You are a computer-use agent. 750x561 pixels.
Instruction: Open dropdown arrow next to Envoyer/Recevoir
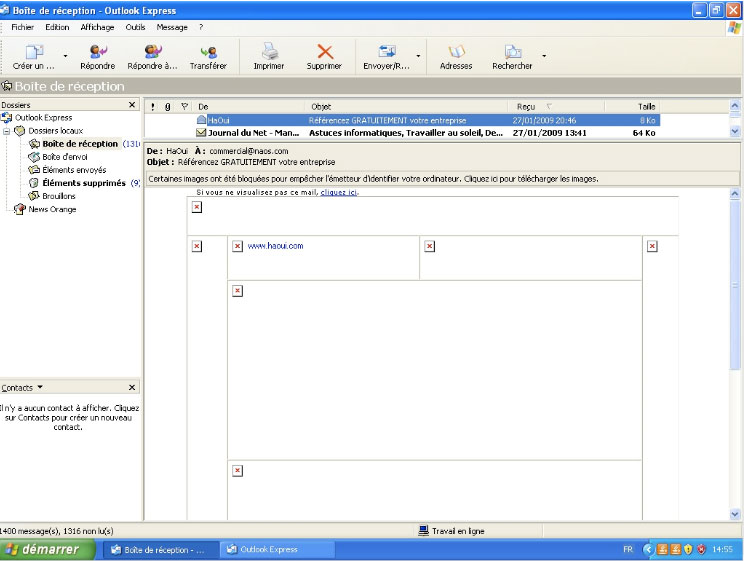(418, 57)
